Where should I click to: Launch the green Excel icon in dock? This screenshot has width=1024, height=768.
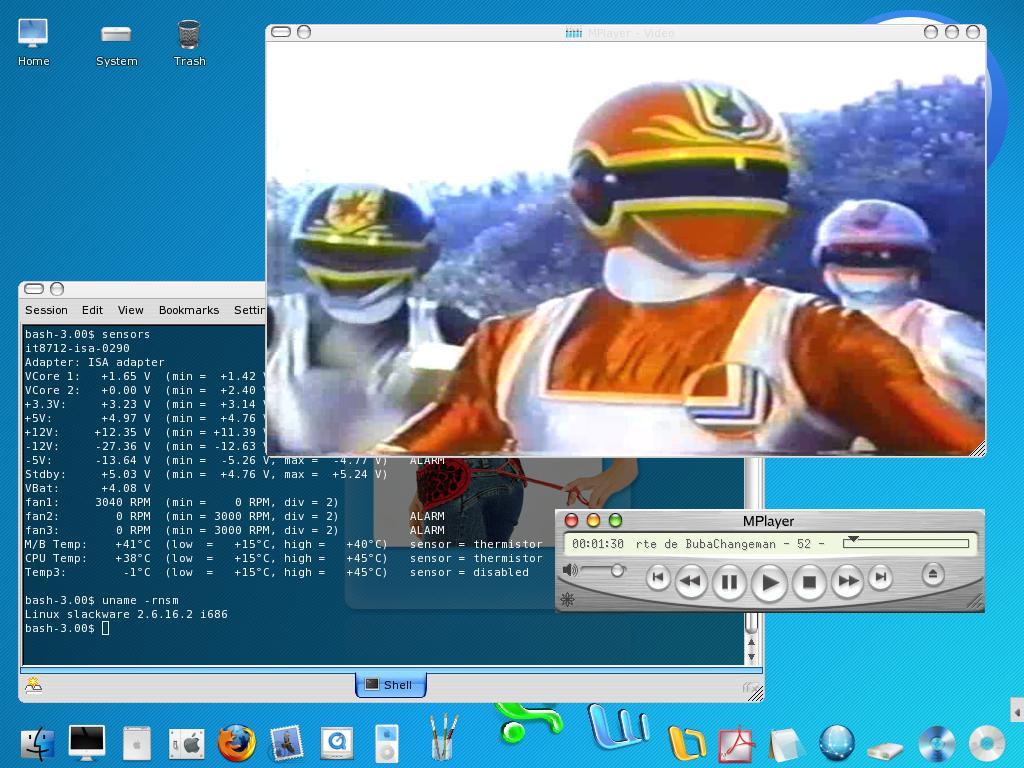coord(528,722)
